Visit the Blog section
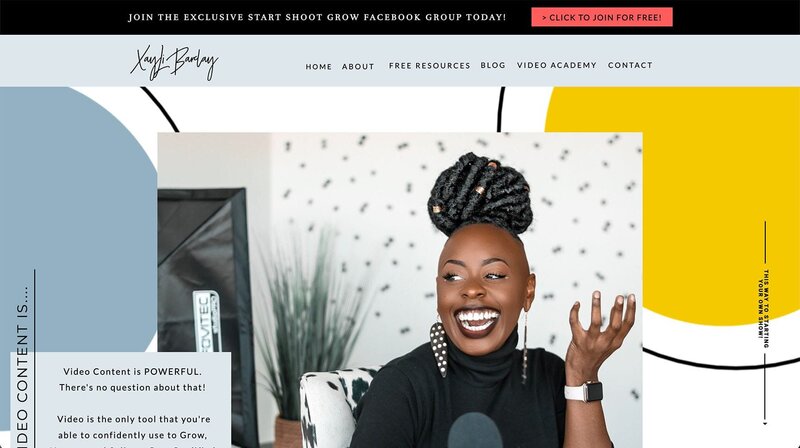Image resolution: width=800 pixels, height=448 pixels. click(x=493, y=65)
